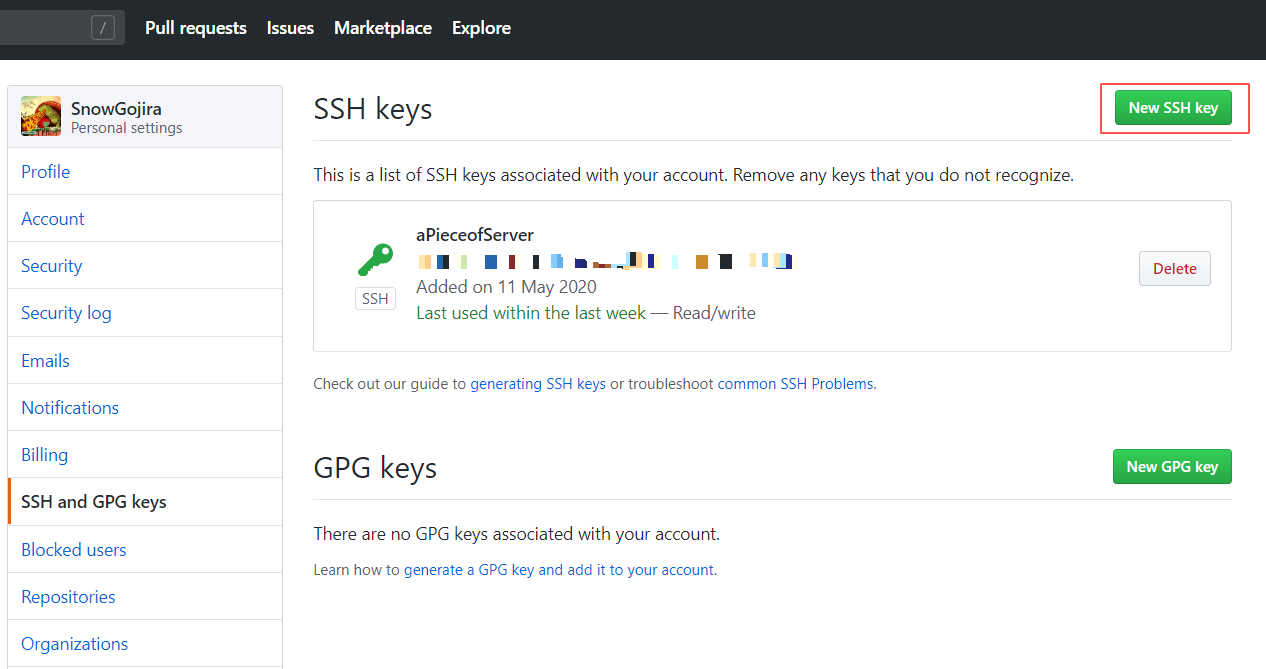Select Emails in the sidebar
This screenshot has height=669, width=1266.
[46, 361]
